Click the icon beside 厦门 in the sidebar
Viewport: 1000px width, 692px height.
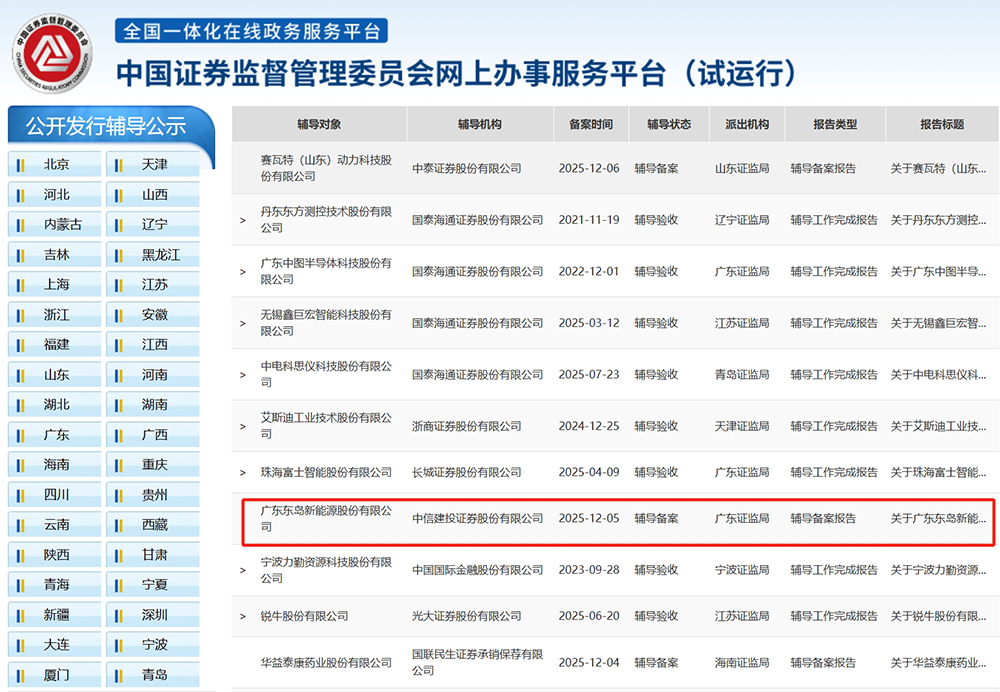click(18, 674)
